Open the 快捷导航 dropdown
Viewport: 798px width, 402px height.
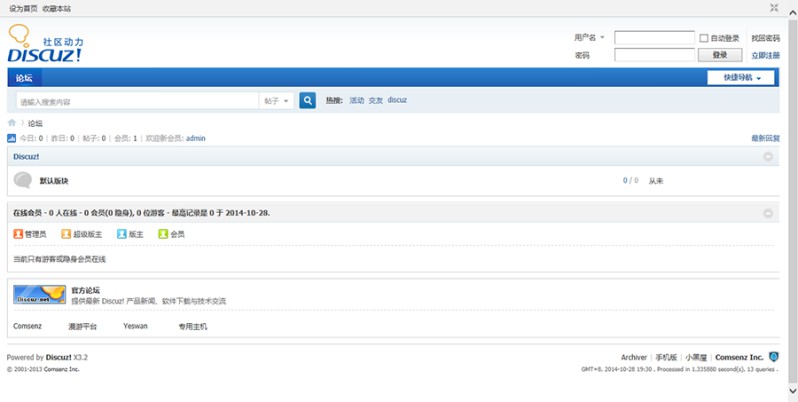tap(741, 78)
